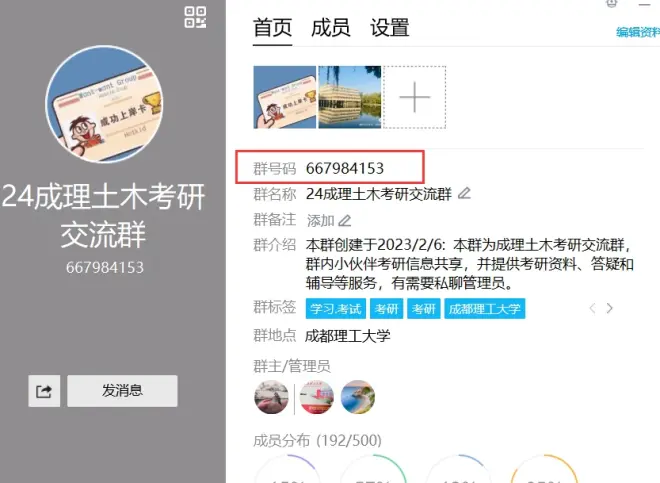Viewport: 660px width, 483px height.
Task: Select the 首页 tab
Action: (272, 27)
